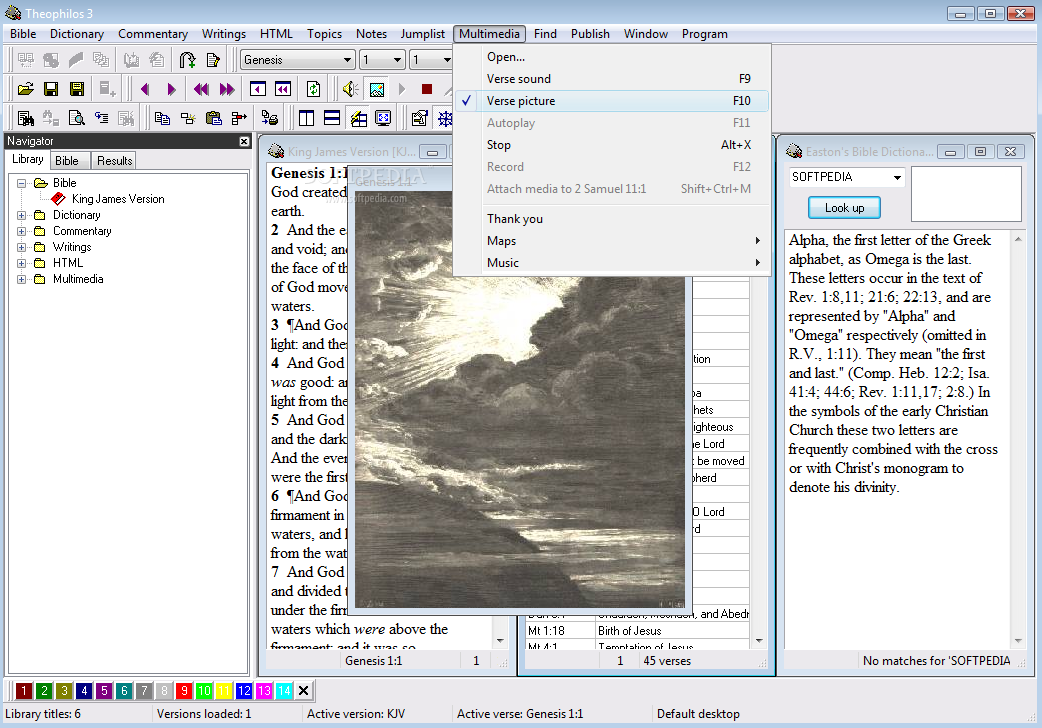Click the double purple left arrows
This screenshot has height=728, width=1042.
pyautogui.click(x=201, y=89)
